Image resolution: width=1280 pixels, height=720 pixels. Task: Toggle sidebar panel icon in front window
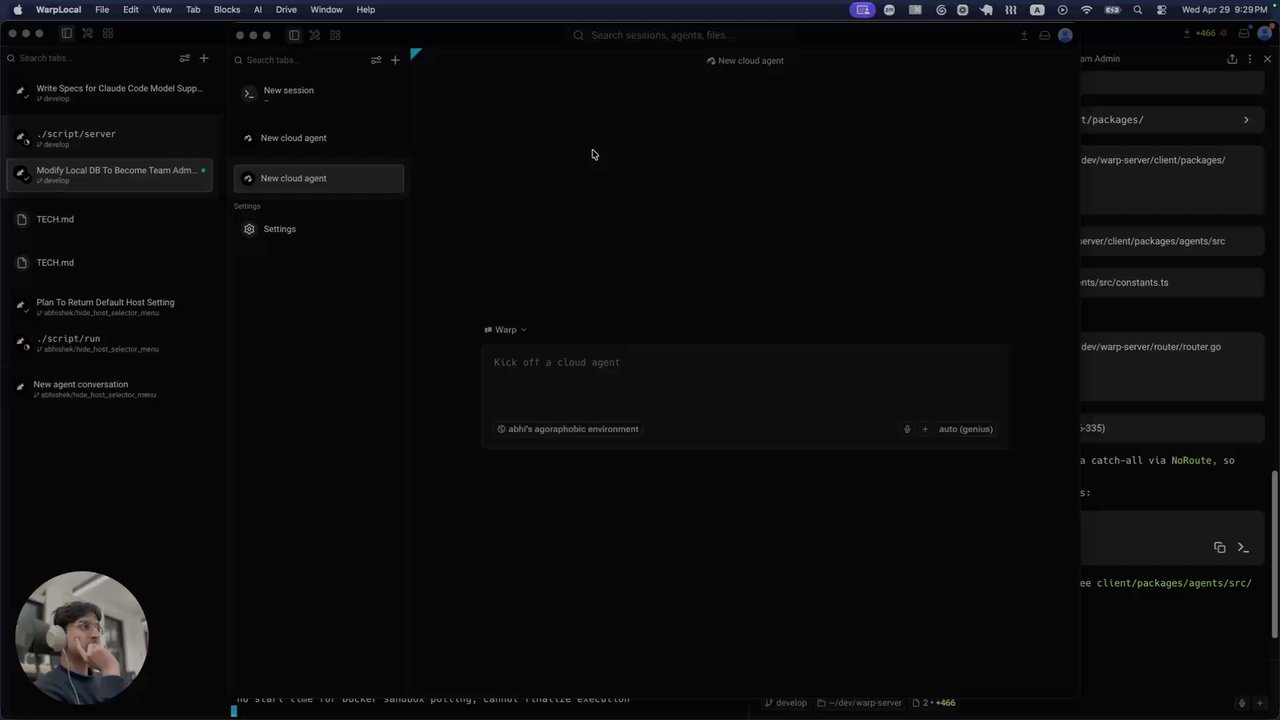coord(294,35)
